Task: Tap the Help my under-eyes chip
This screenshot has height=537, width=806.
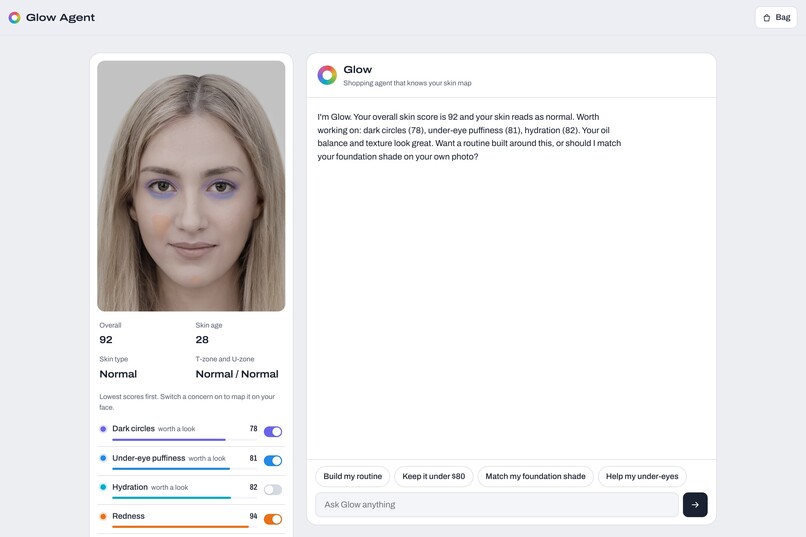Action: [642, 476]
